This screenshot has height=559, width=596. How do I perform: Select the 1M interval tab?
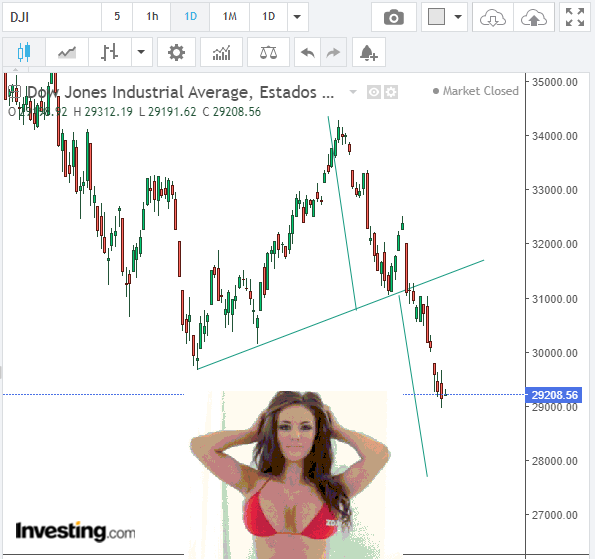click(x=230, y=17)
